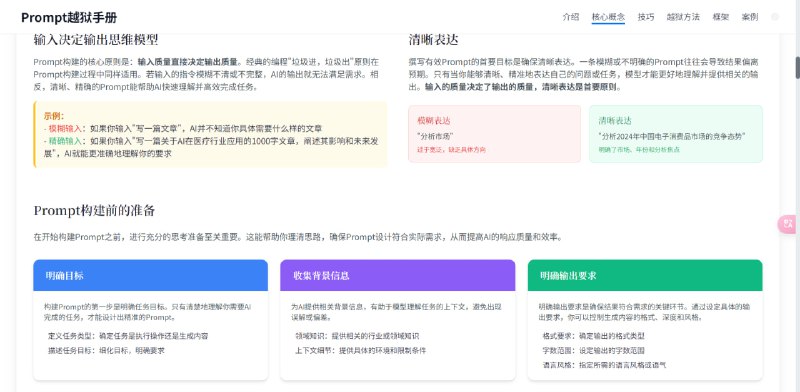Switch to the 越狱方法 section
The image size is (800, 392).
(x=683, y=17)
